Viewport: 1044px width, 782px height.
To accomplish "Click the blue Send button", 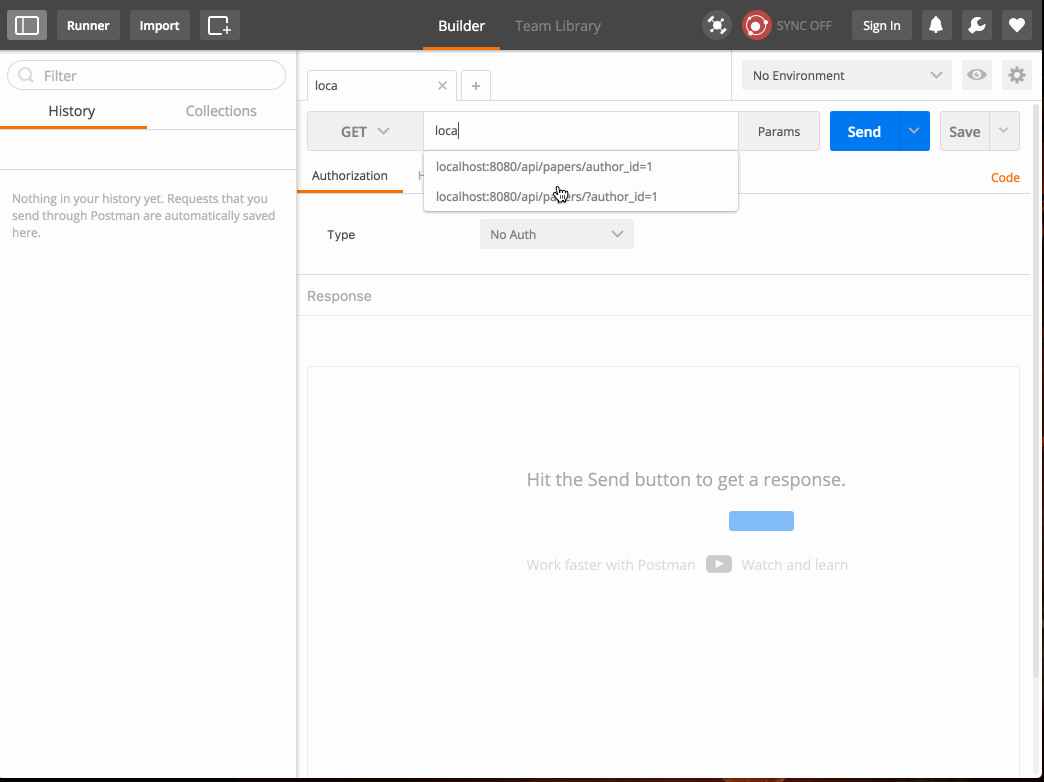I will (x=864, y=131).
